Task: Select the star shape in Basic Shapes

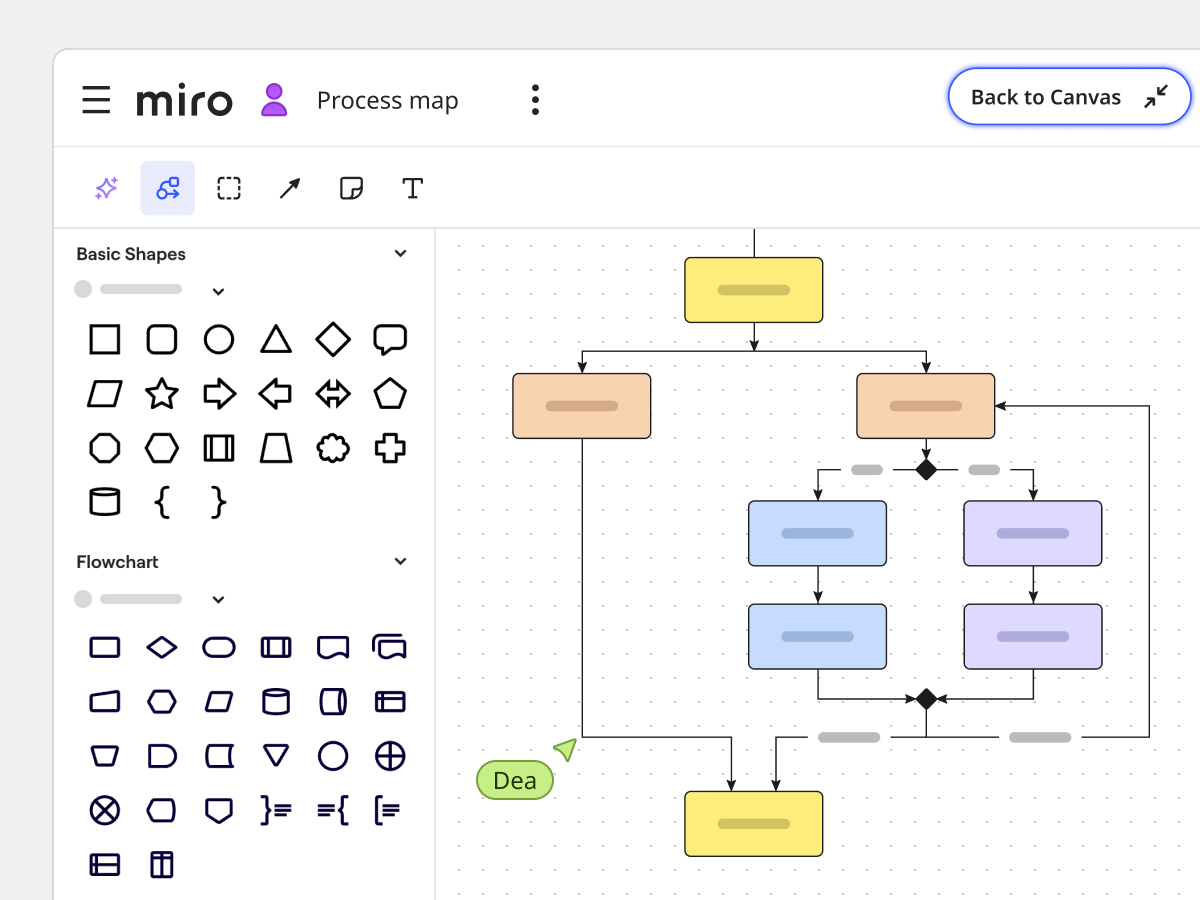Action: pyautogui.click(x=162, y=394)
